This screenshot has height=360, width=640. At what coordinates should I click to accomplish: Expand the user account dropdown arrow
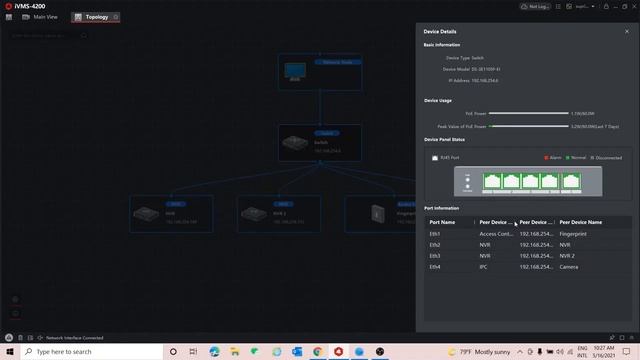[x=593, y=7]
